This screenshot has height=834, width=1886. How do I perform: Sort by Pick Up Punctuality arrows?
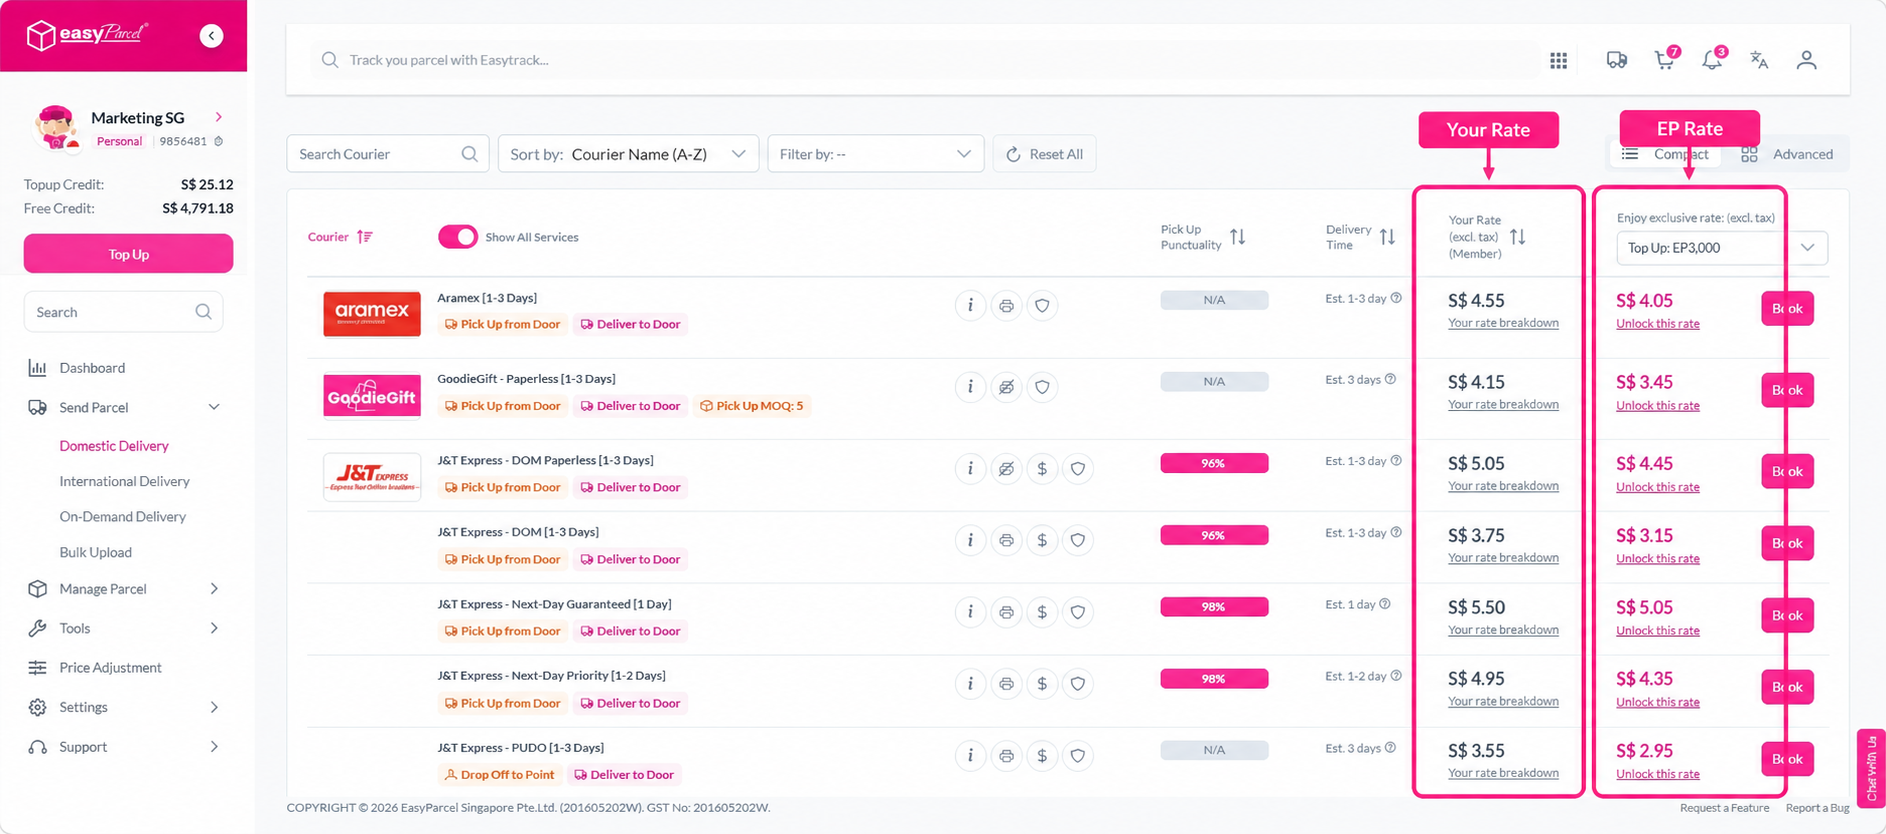click(x=1238, y=237)
